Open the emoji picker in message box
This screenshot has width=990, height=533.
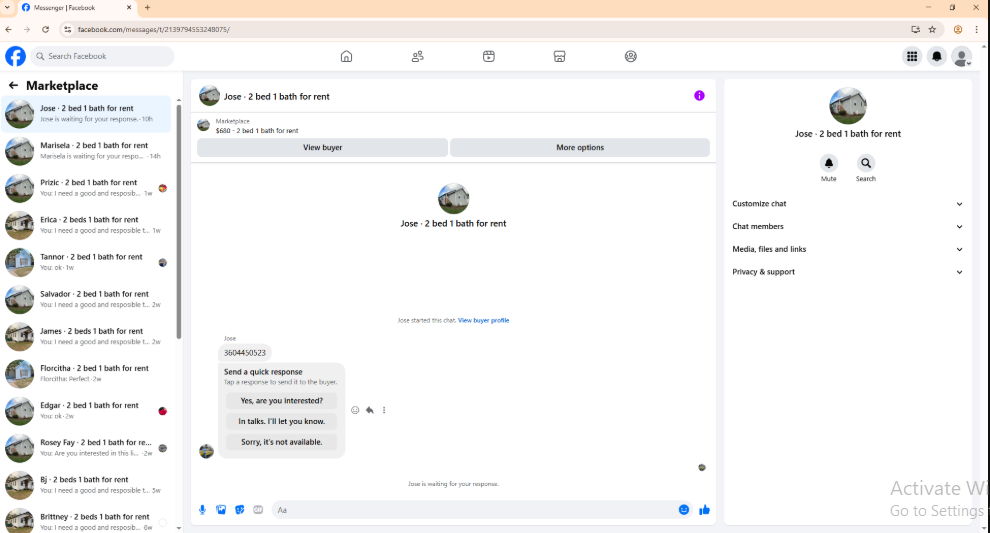tap(684, 510)
